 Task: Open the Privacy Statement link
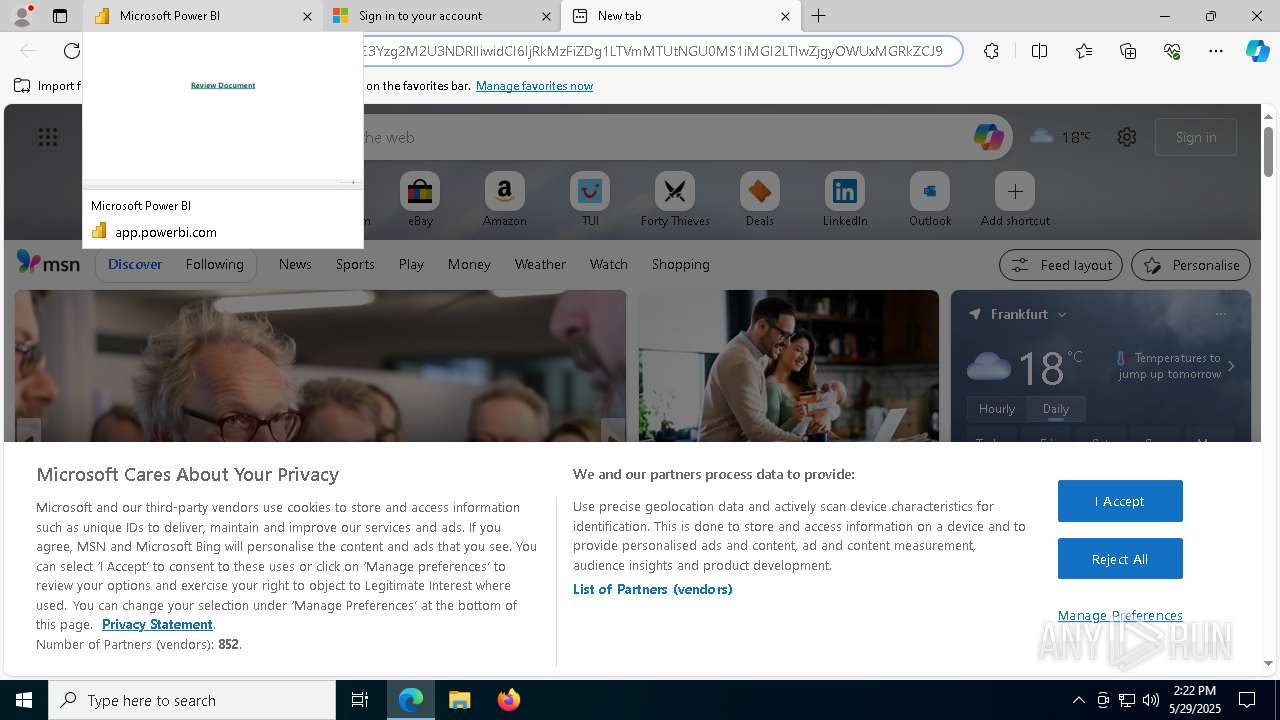tap(157, 624)
